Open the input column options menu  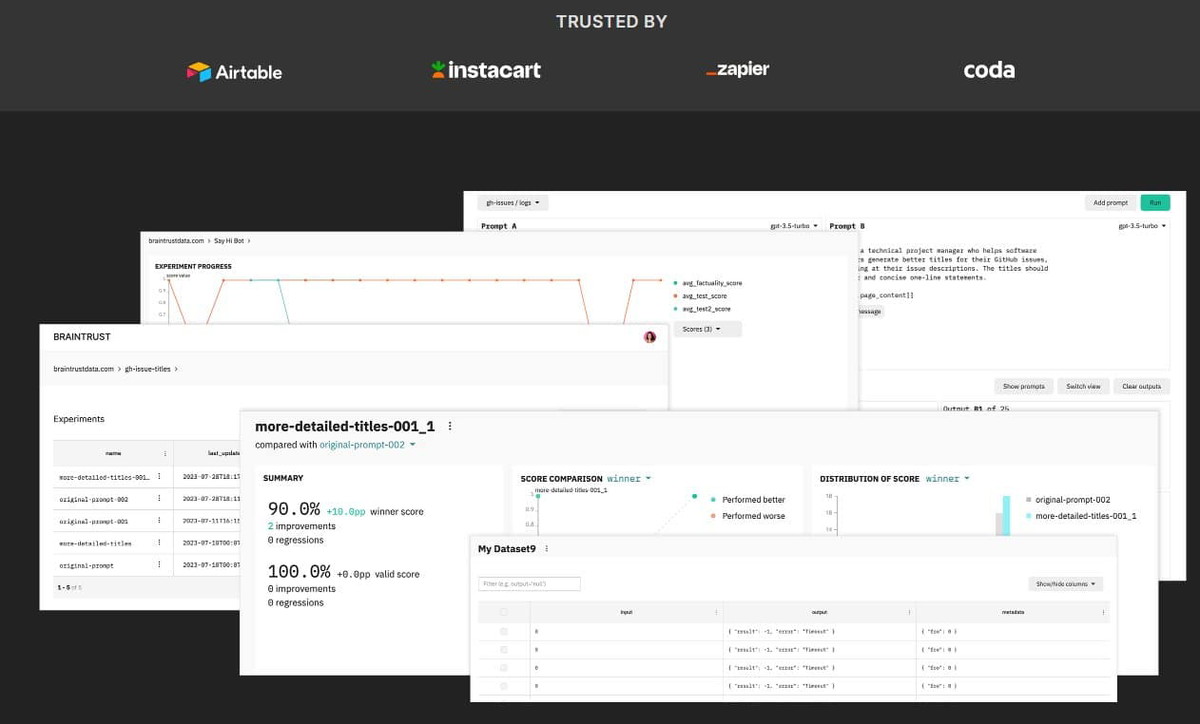(x=716, y=612)
